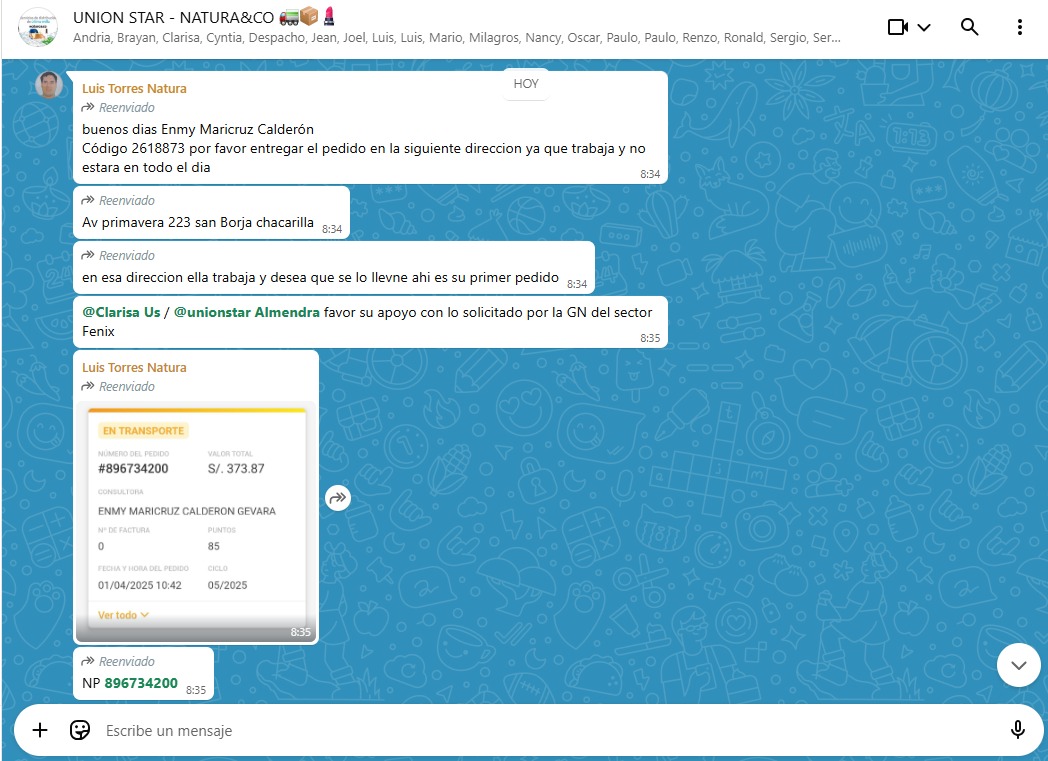Viewport: 1048px width, 761px height.
Task: Open the UNION STAR group avatar
Action: (x=37, y=28)
